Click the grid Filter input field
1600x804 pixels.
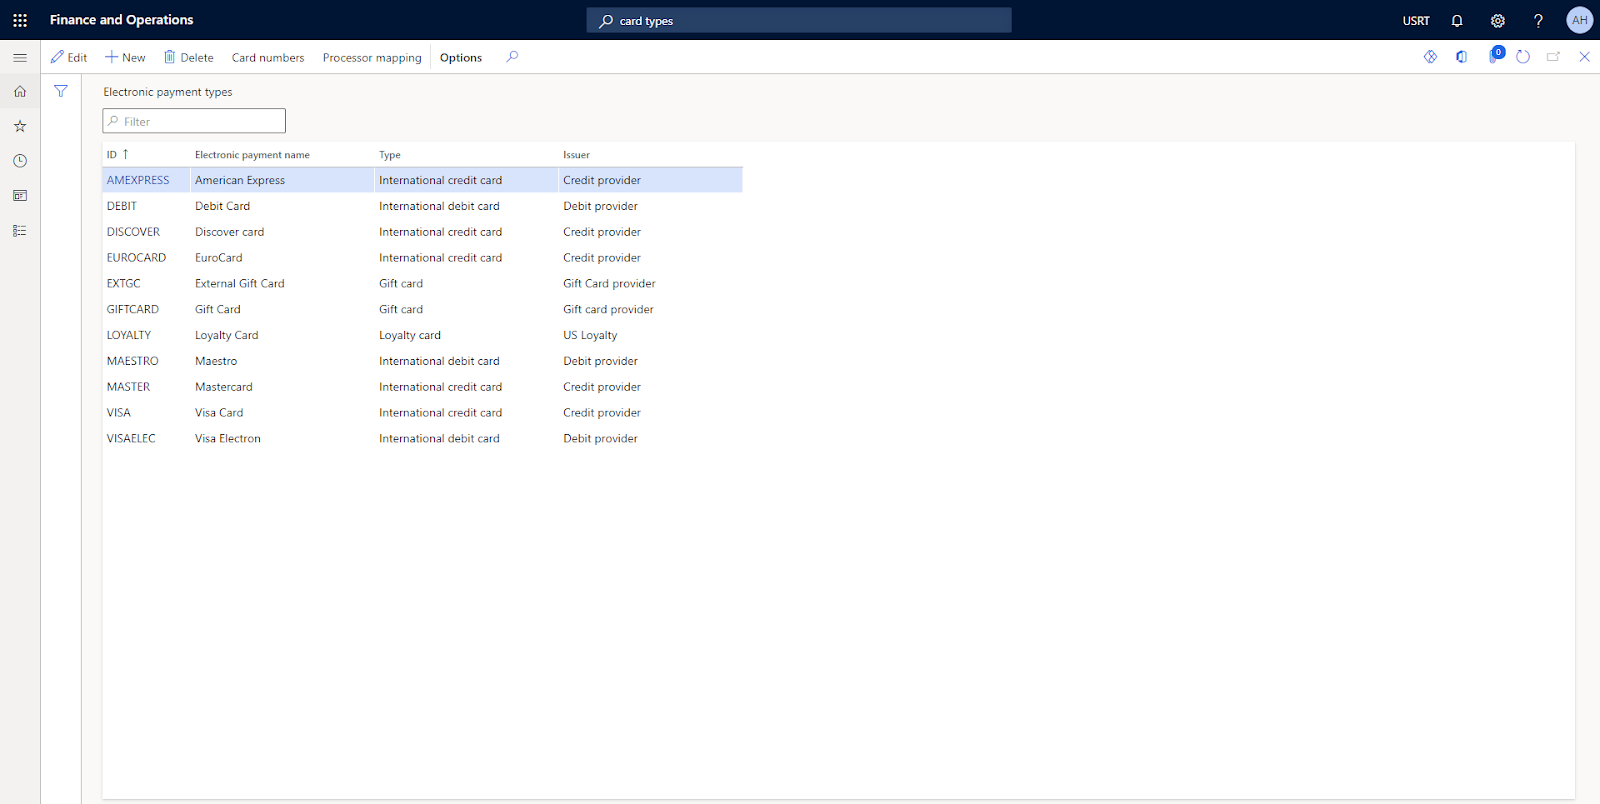click(194, 121)
